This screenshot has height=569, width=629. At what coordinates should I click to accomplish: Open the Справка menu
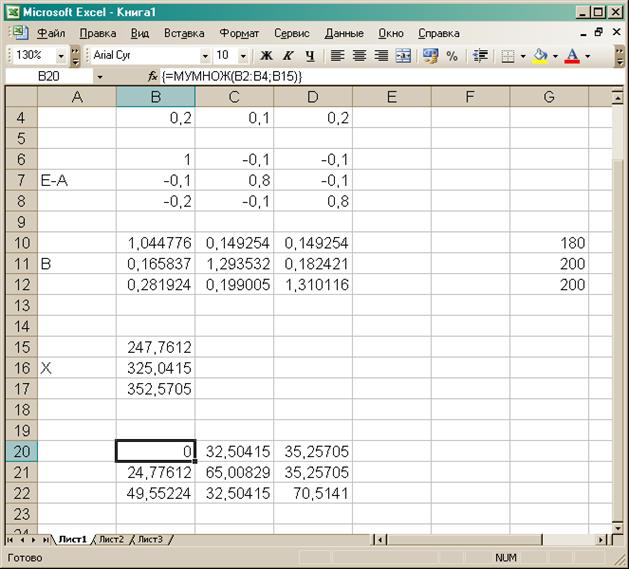[x=438, y=33]
